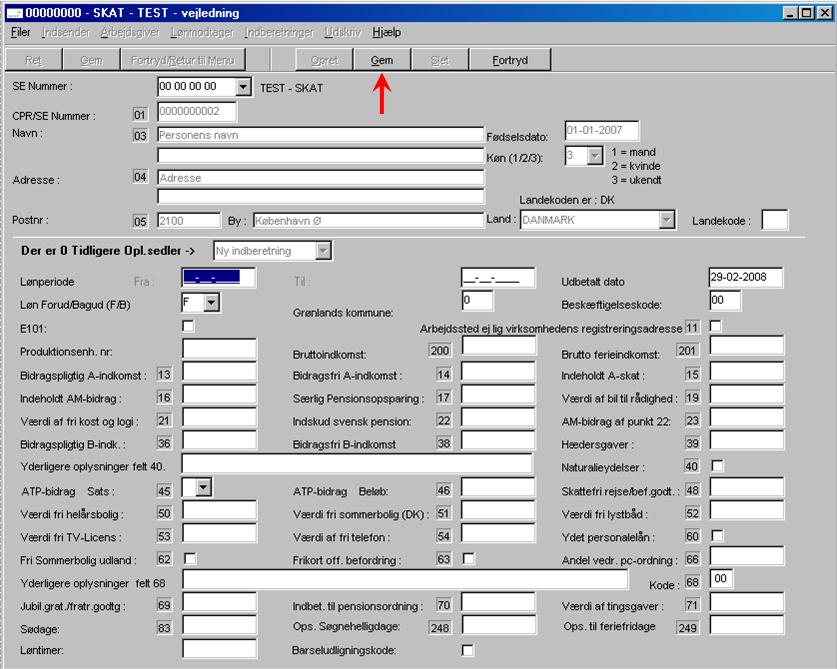Screen dimensions: 837x669
Task: Toggle the Fri Sommerbolig udland checkbox
Action: (x=189, y=558)
